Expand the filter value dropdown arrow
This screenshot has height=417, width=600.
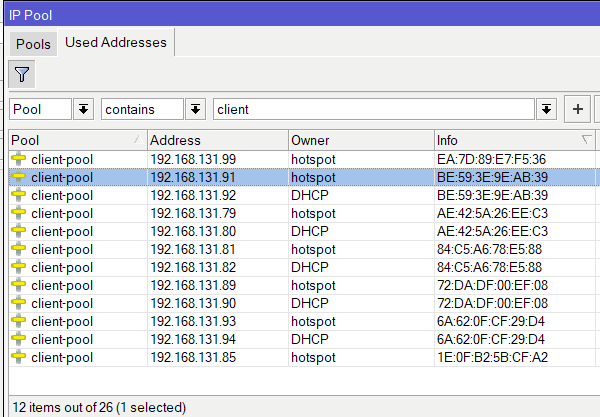click(546, 109)
